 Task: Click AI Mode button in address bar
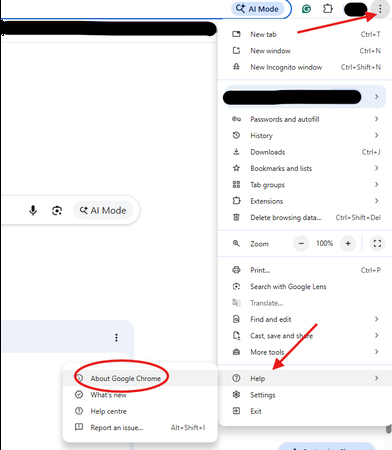[257, 9]
